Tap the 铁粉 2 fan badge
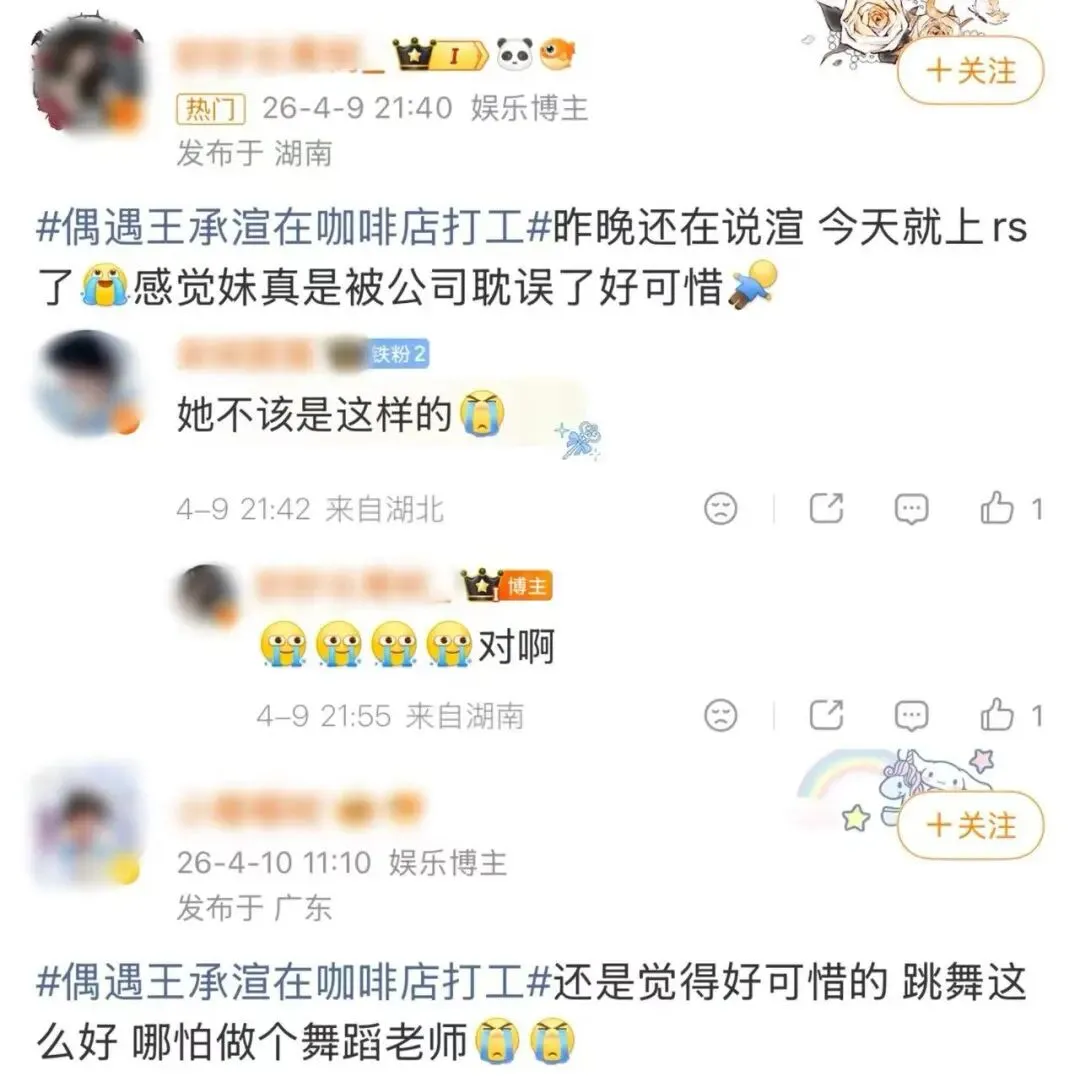1080x1082 pixels. point(398,354)
